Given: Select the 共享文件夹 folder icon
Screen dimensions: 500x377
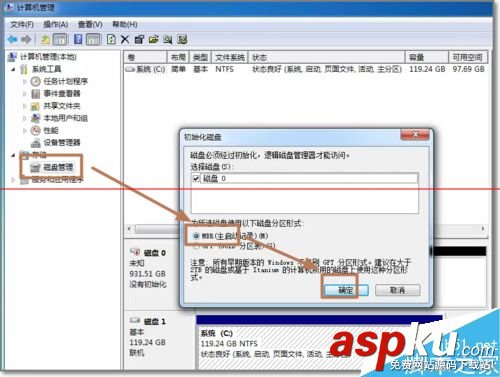Looking at the screenshot, I should click(x=35, y=106).
